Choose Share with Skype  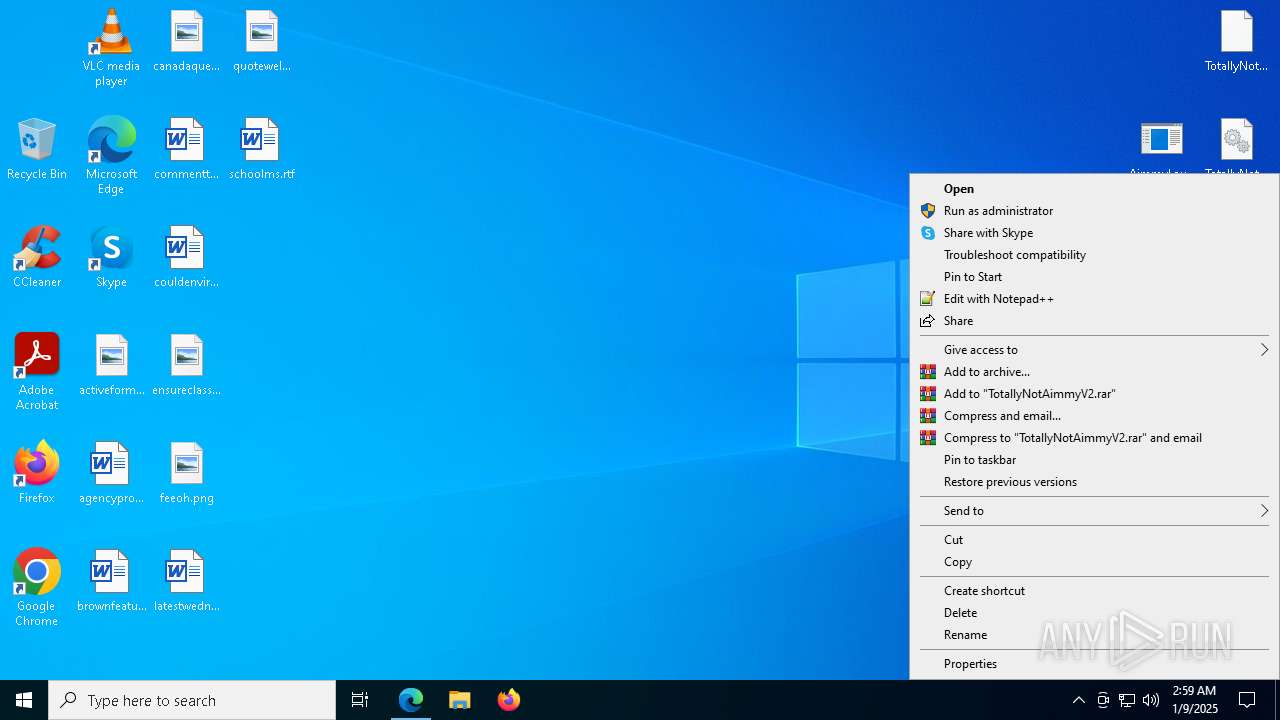[1094, 233]
